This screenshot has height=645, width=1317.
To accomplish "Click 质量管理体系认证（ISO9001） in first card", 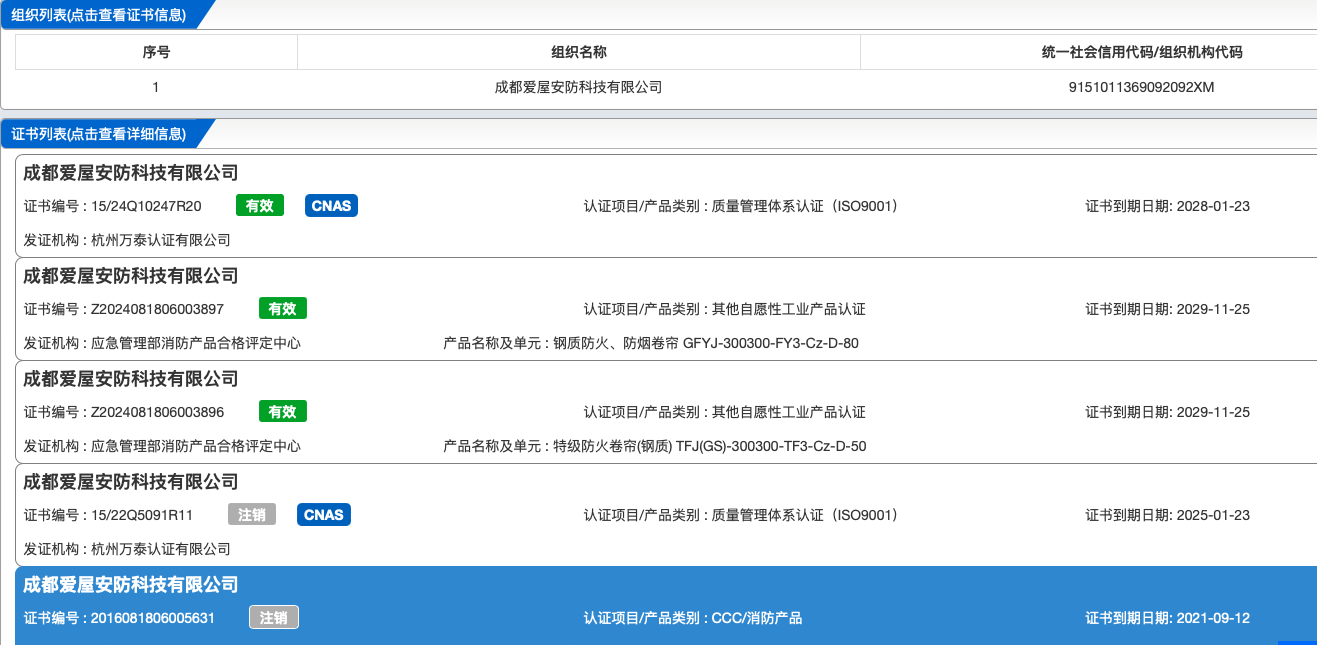I will [x=804, y=206].
